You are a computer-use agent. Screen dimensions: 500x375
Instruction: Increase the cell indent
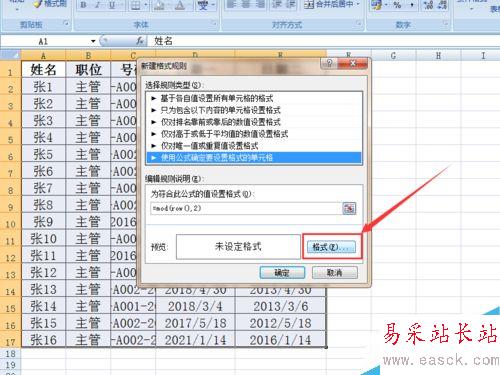(291, 4)
